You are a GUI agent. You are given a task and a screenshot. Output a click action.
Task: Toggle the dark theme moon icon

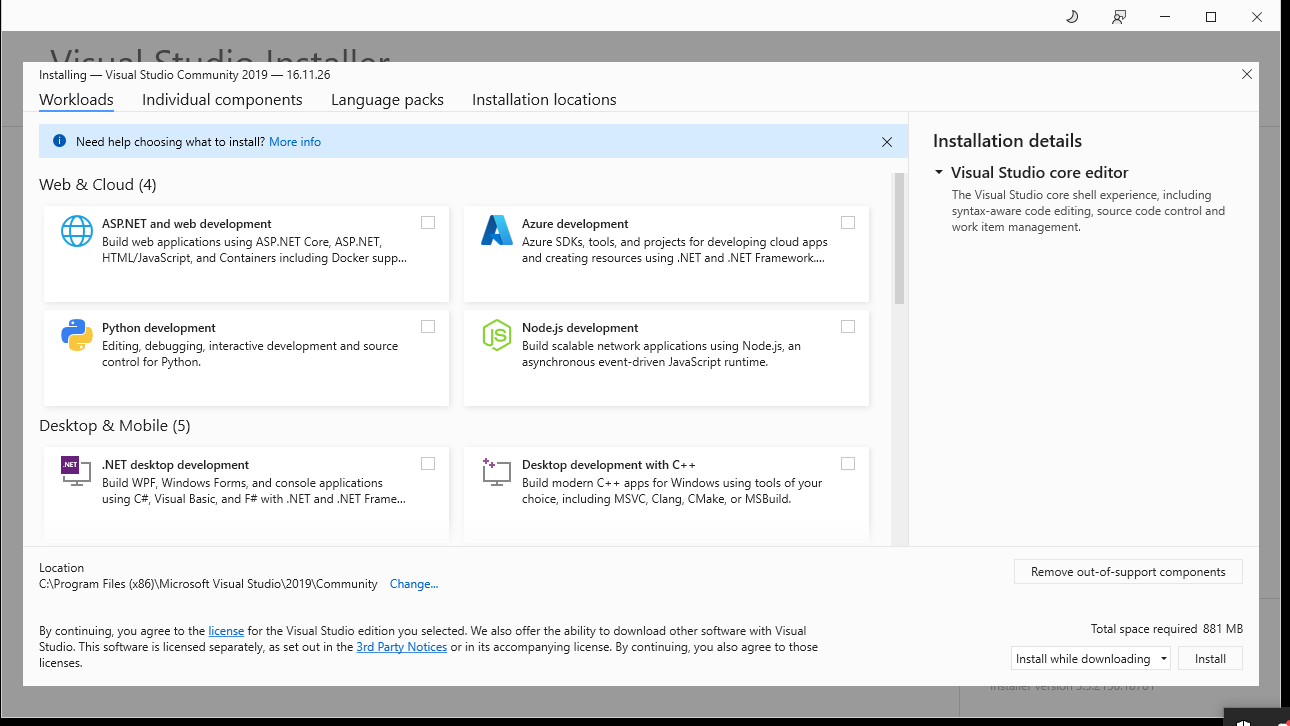(x=1072, y=17)
